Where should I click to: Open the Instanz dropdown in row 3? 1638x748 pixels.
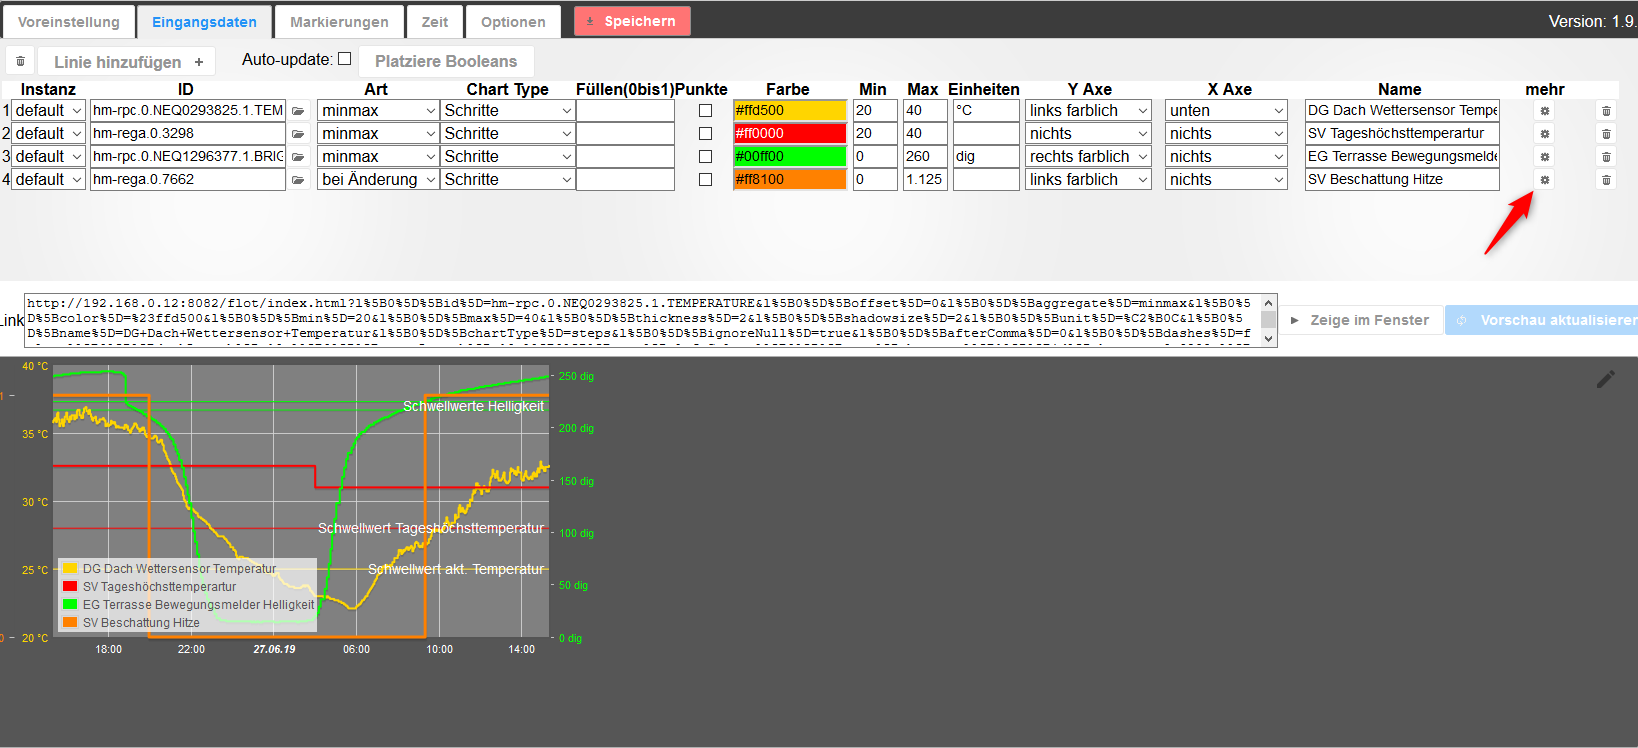(x=49, y=156)
